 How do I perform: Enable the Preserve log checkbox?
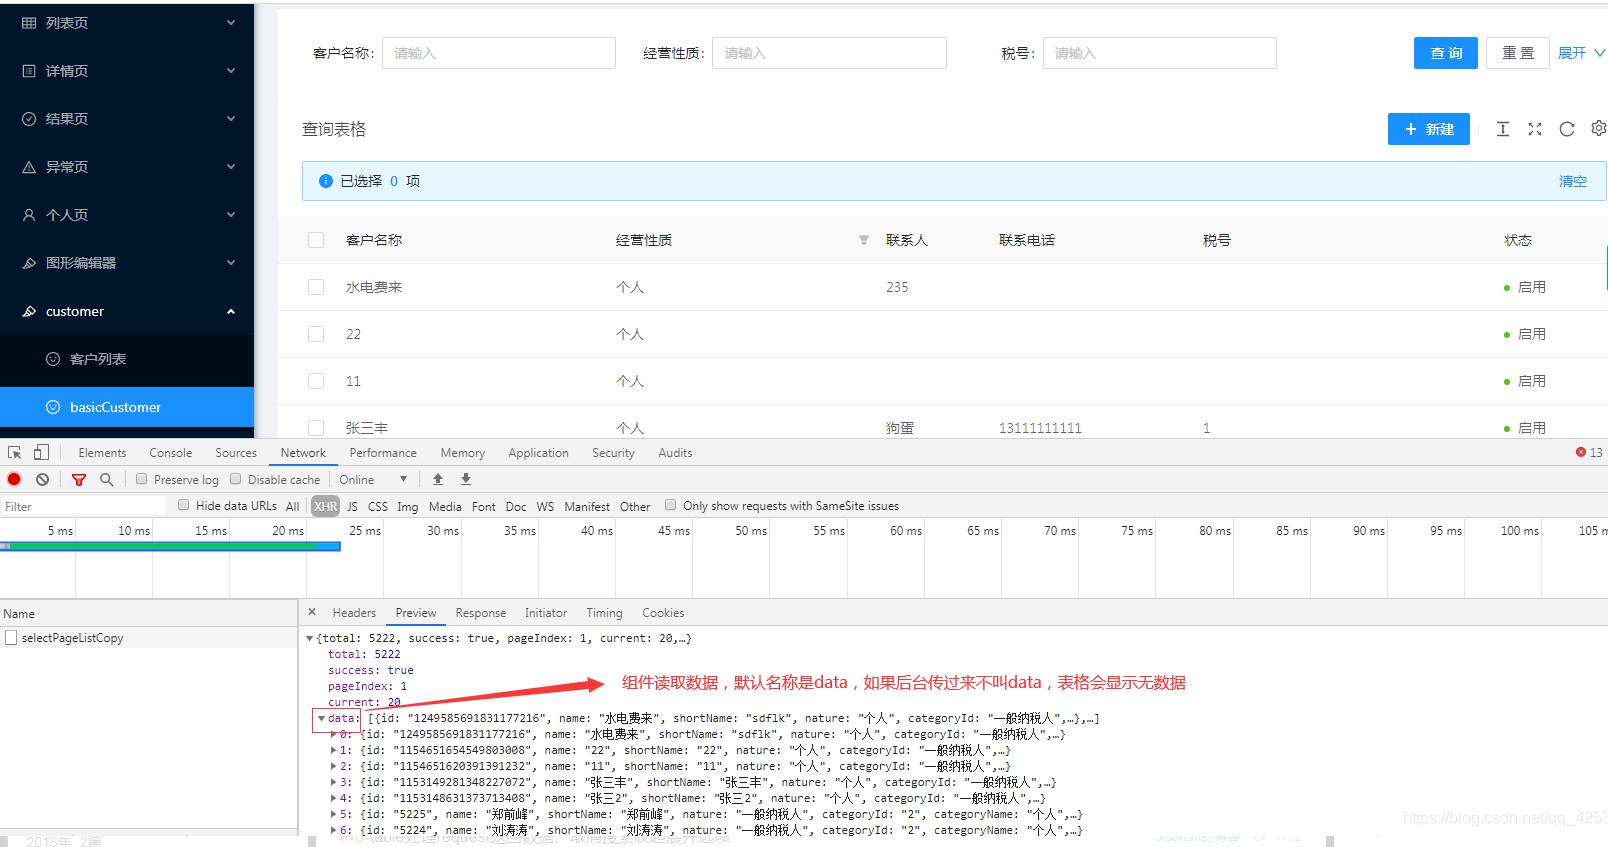point(142,479)
